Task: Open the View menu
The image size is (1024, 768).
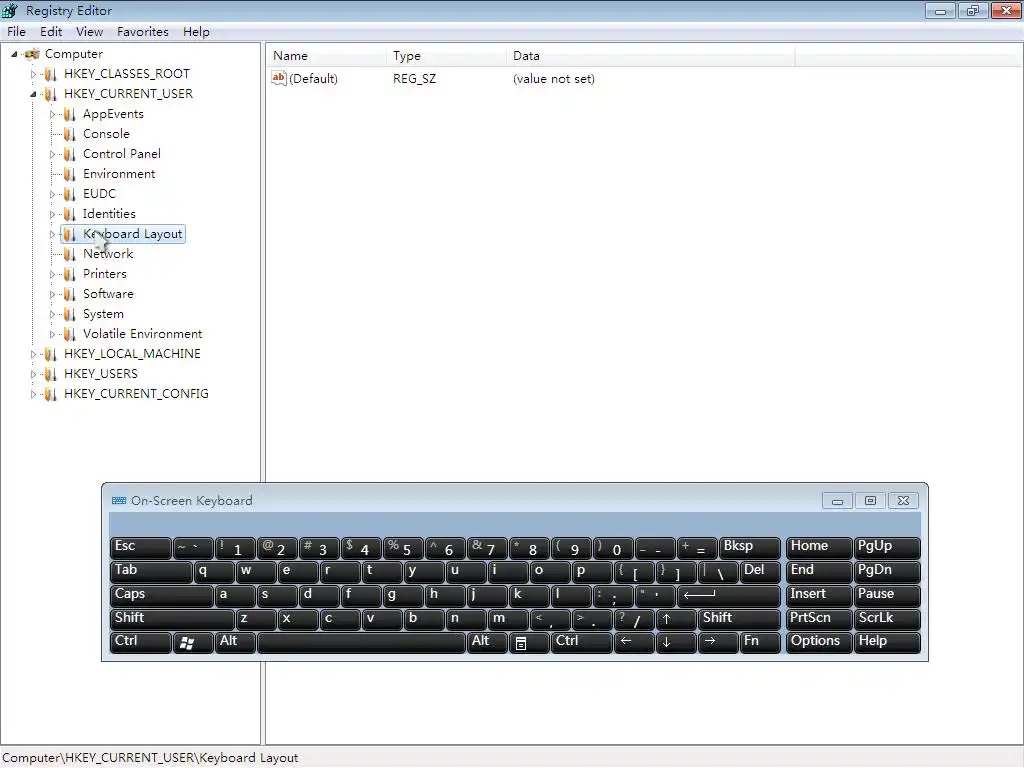Action: point(89,31)
